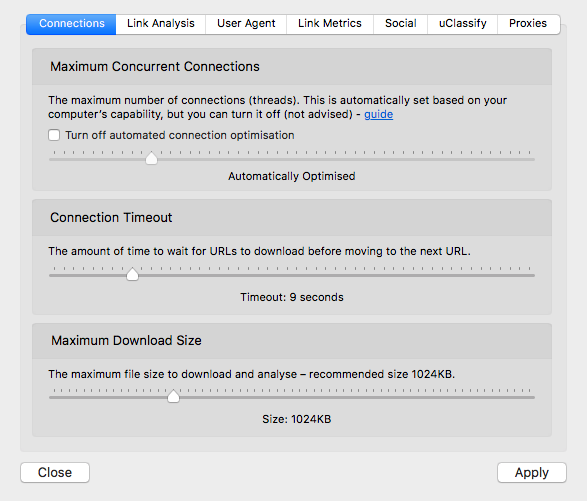Click the 'Maximum Concurrent Connections' heading
The image size is (587, 501).
(155, 67)
